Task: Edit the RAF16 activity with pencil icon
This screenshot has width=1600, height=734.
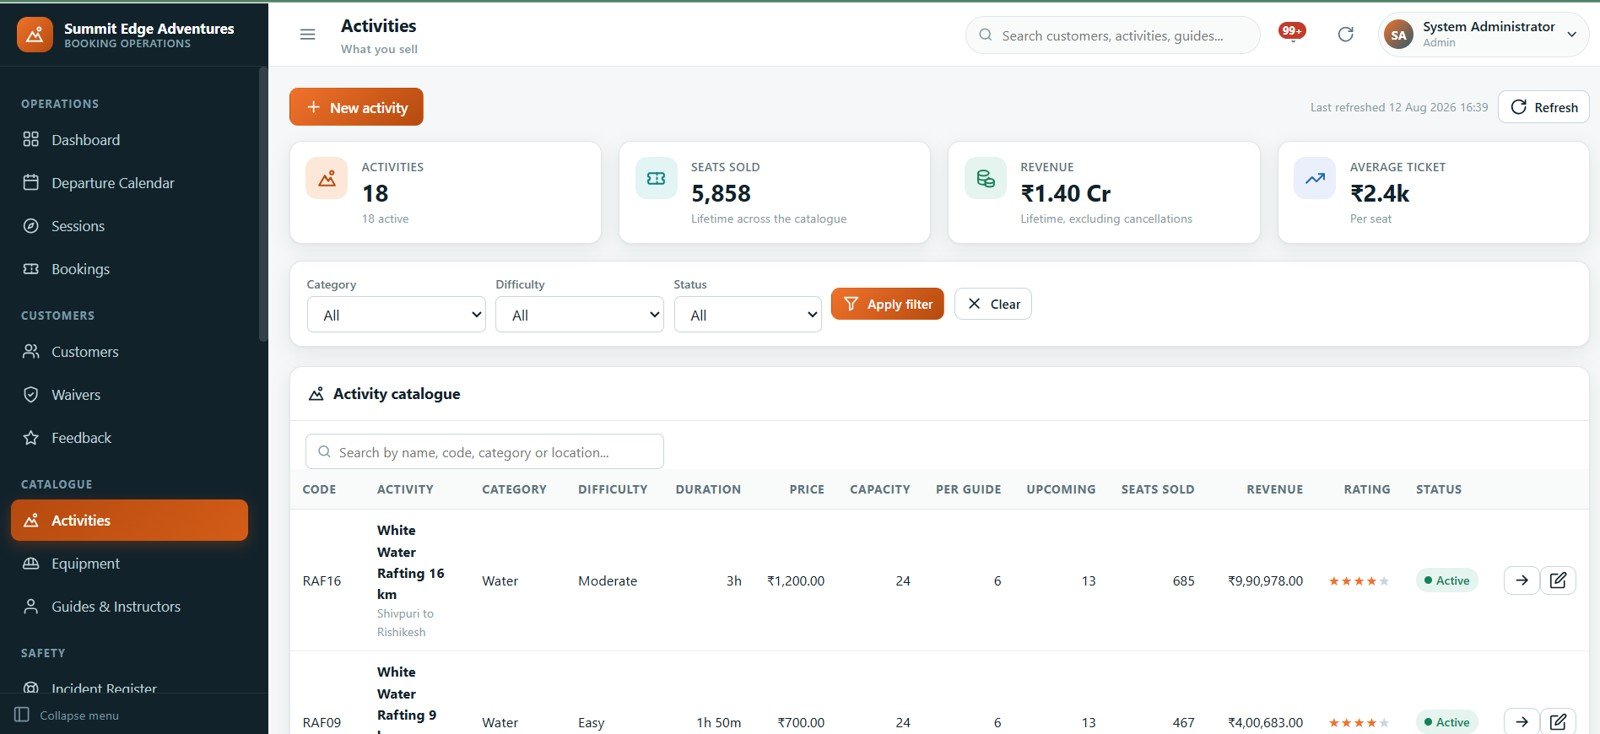Action: pyautogui.click(x=1558, y=580)
